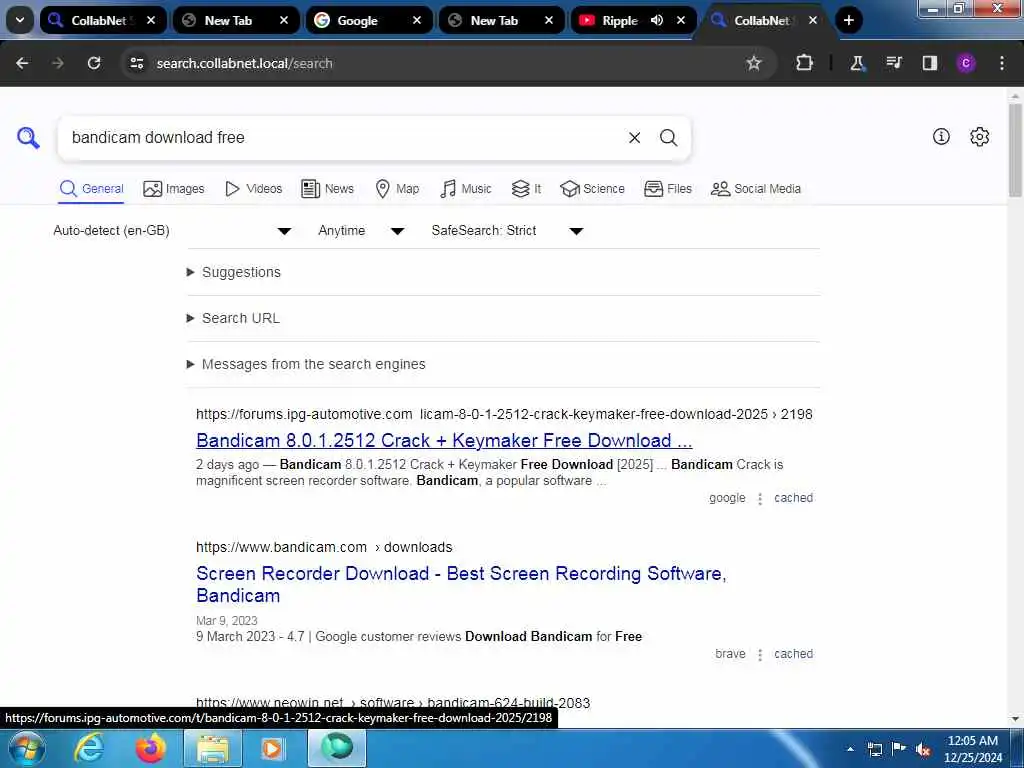The width and height of the screenshot is (1024, 768).
Task: Click the neowin.net result URL
Action: pyautogui.click(x=392, y=703)
